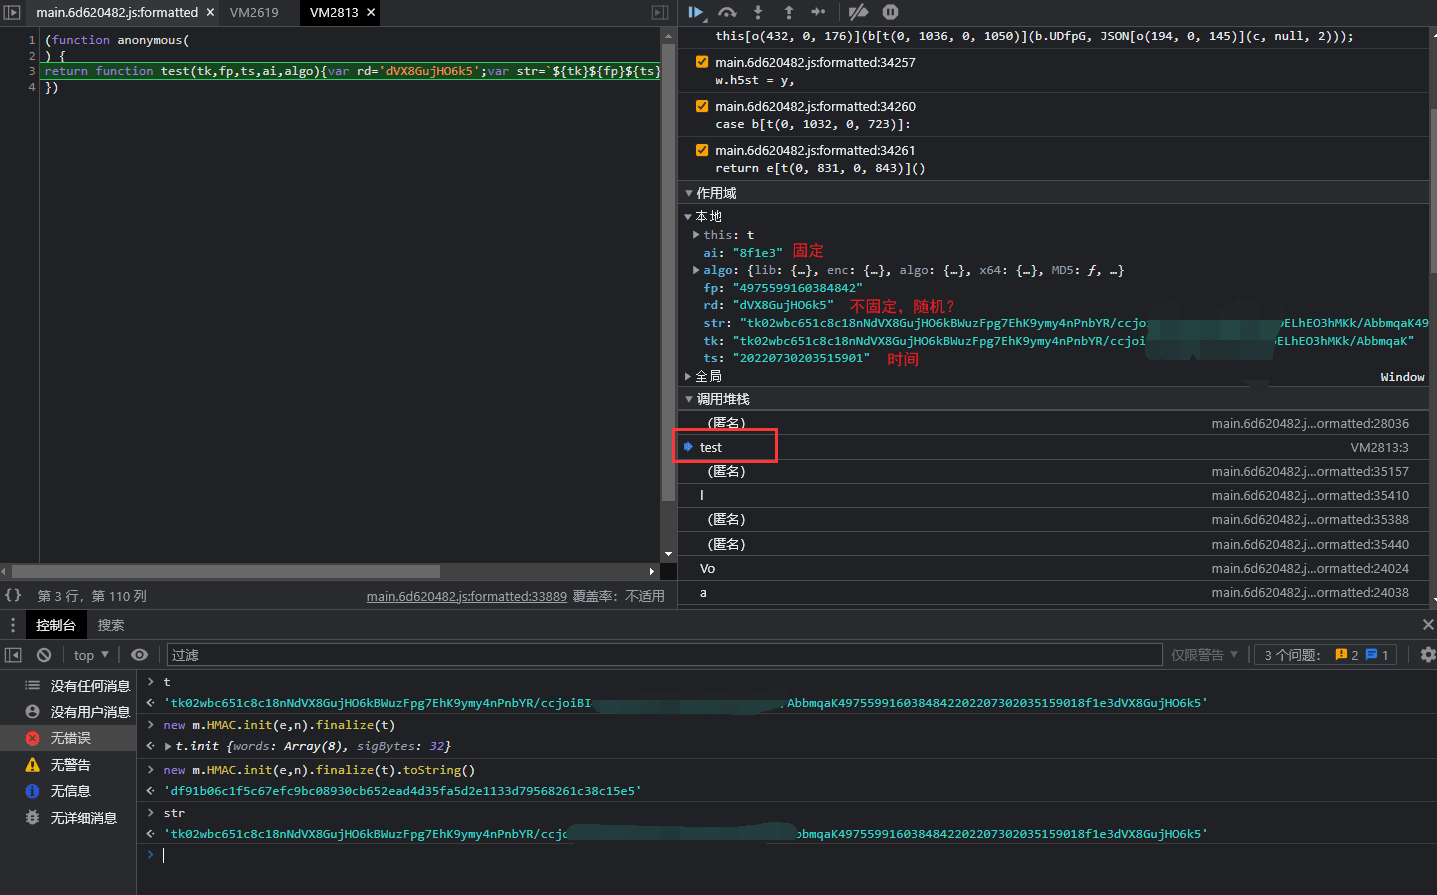Disable the breakpoint at line 34260
Viewport: 1437px width, 895px height.
click(x=702, y=106)
